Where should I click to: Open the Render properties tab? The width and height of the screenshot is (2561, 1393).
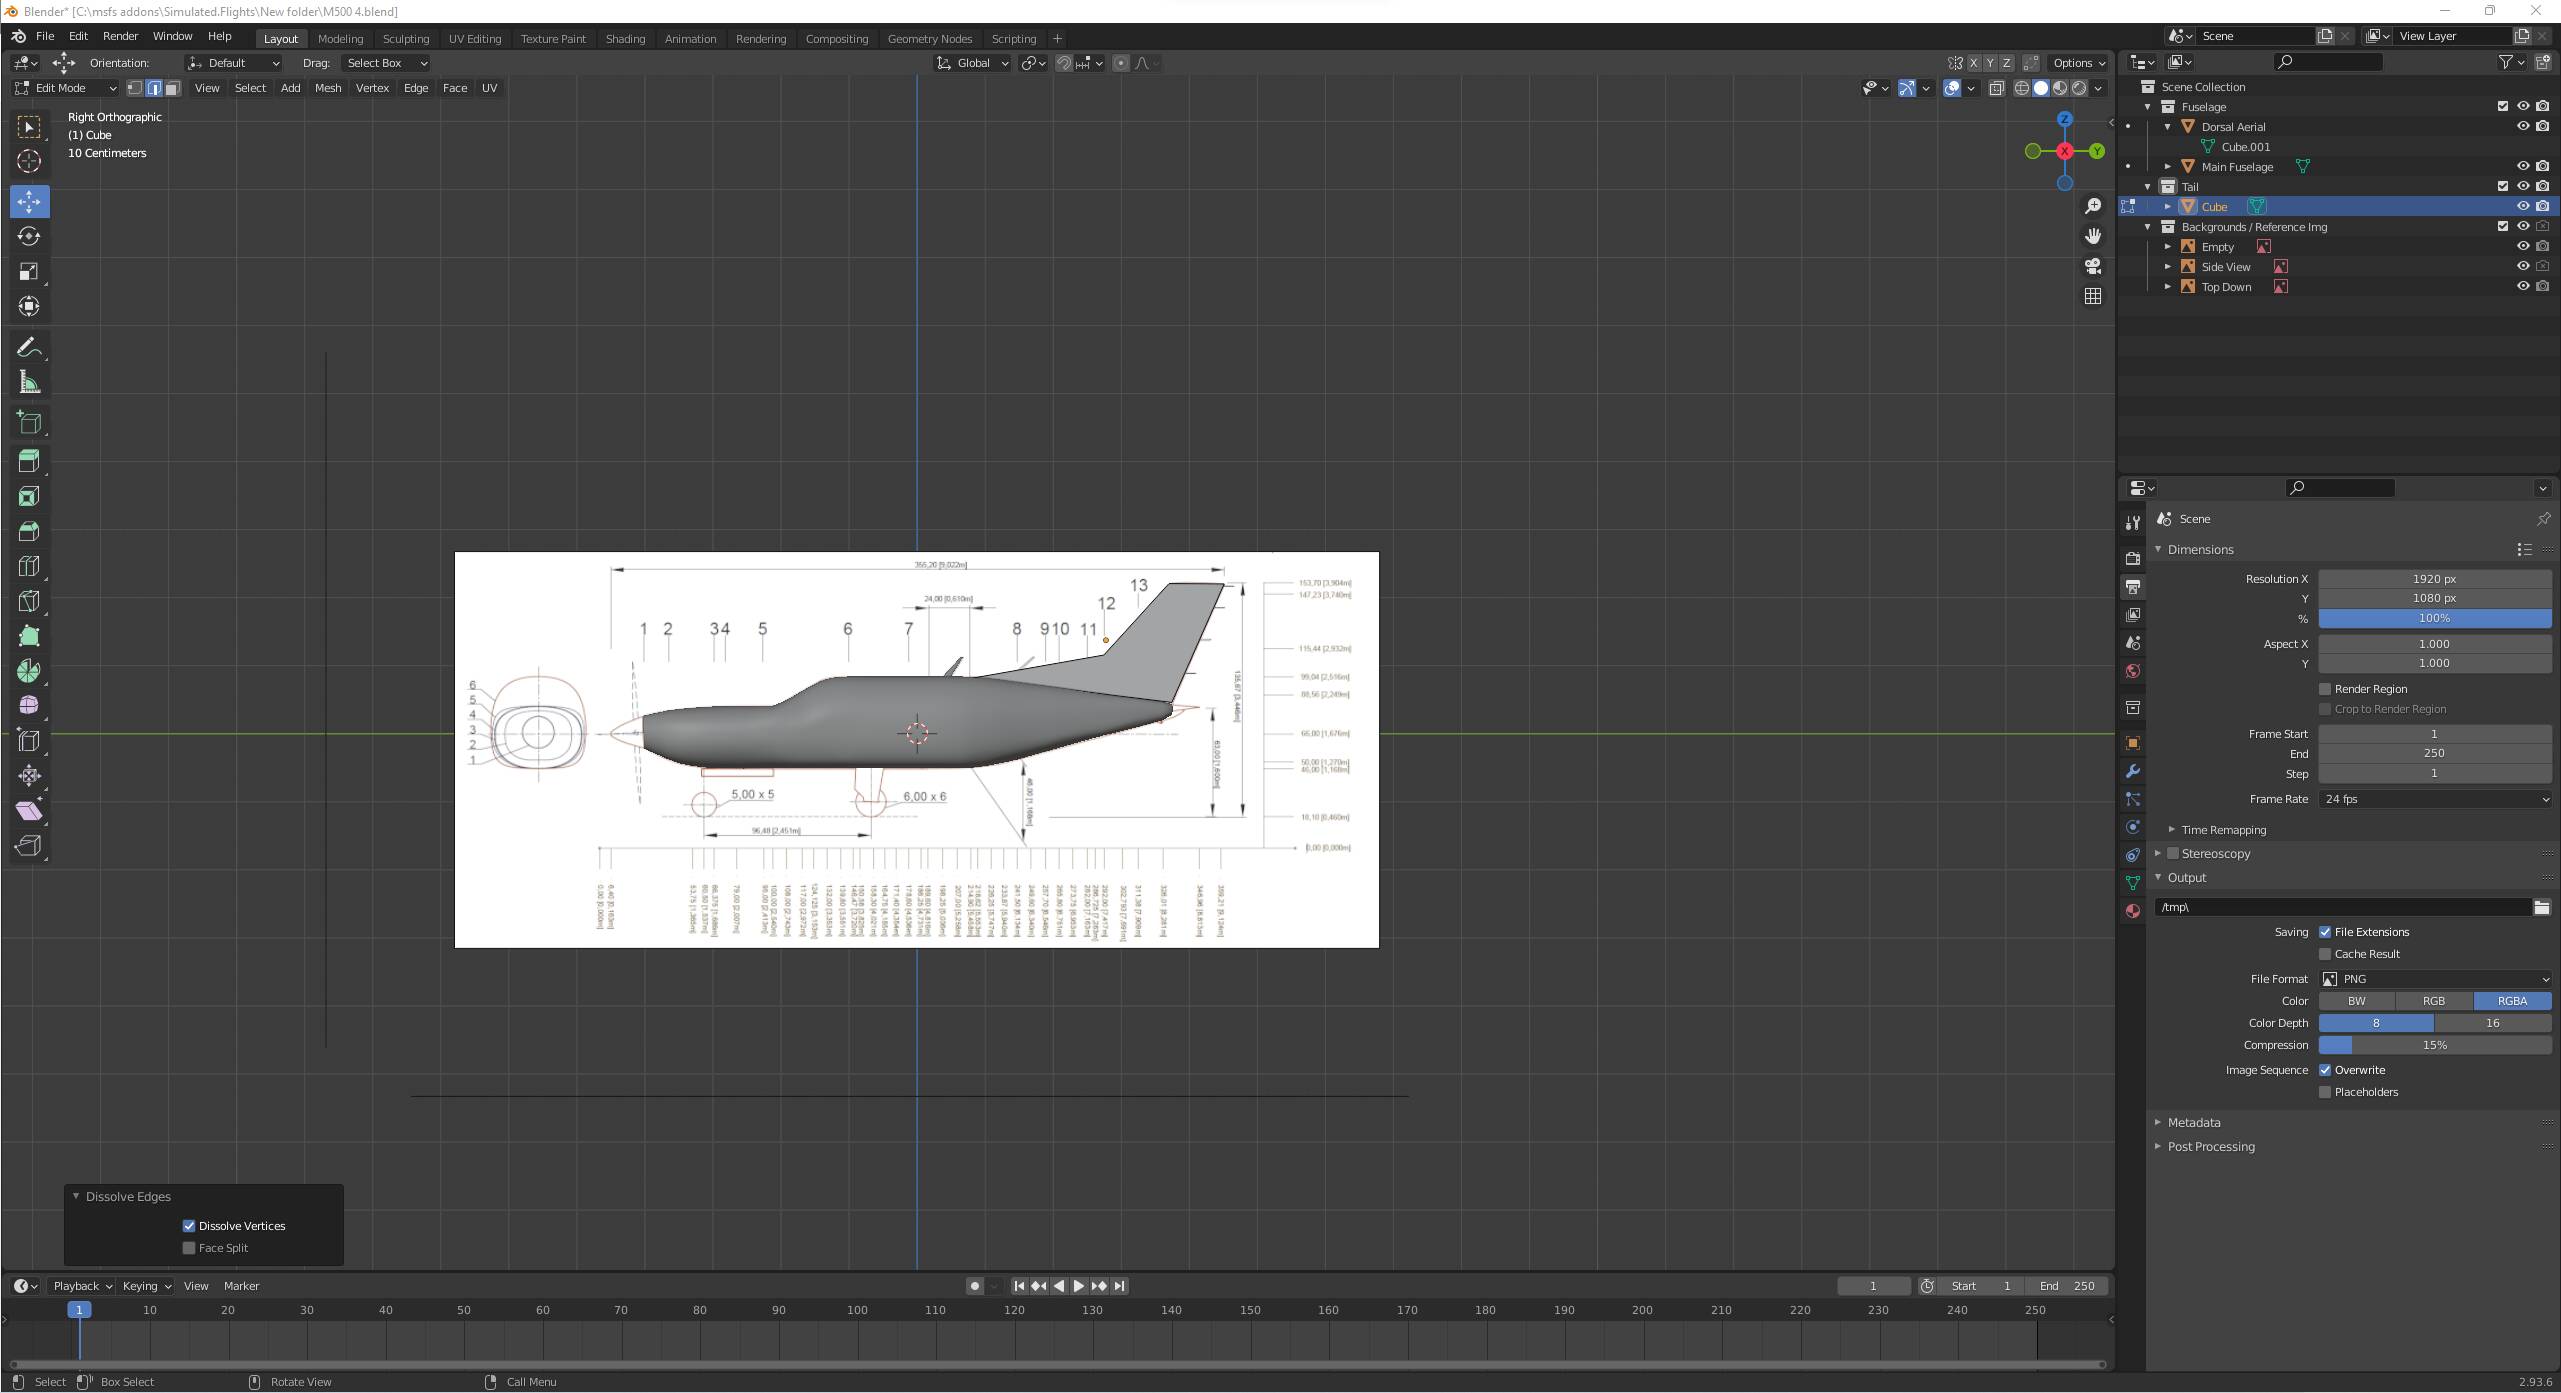2133,558
